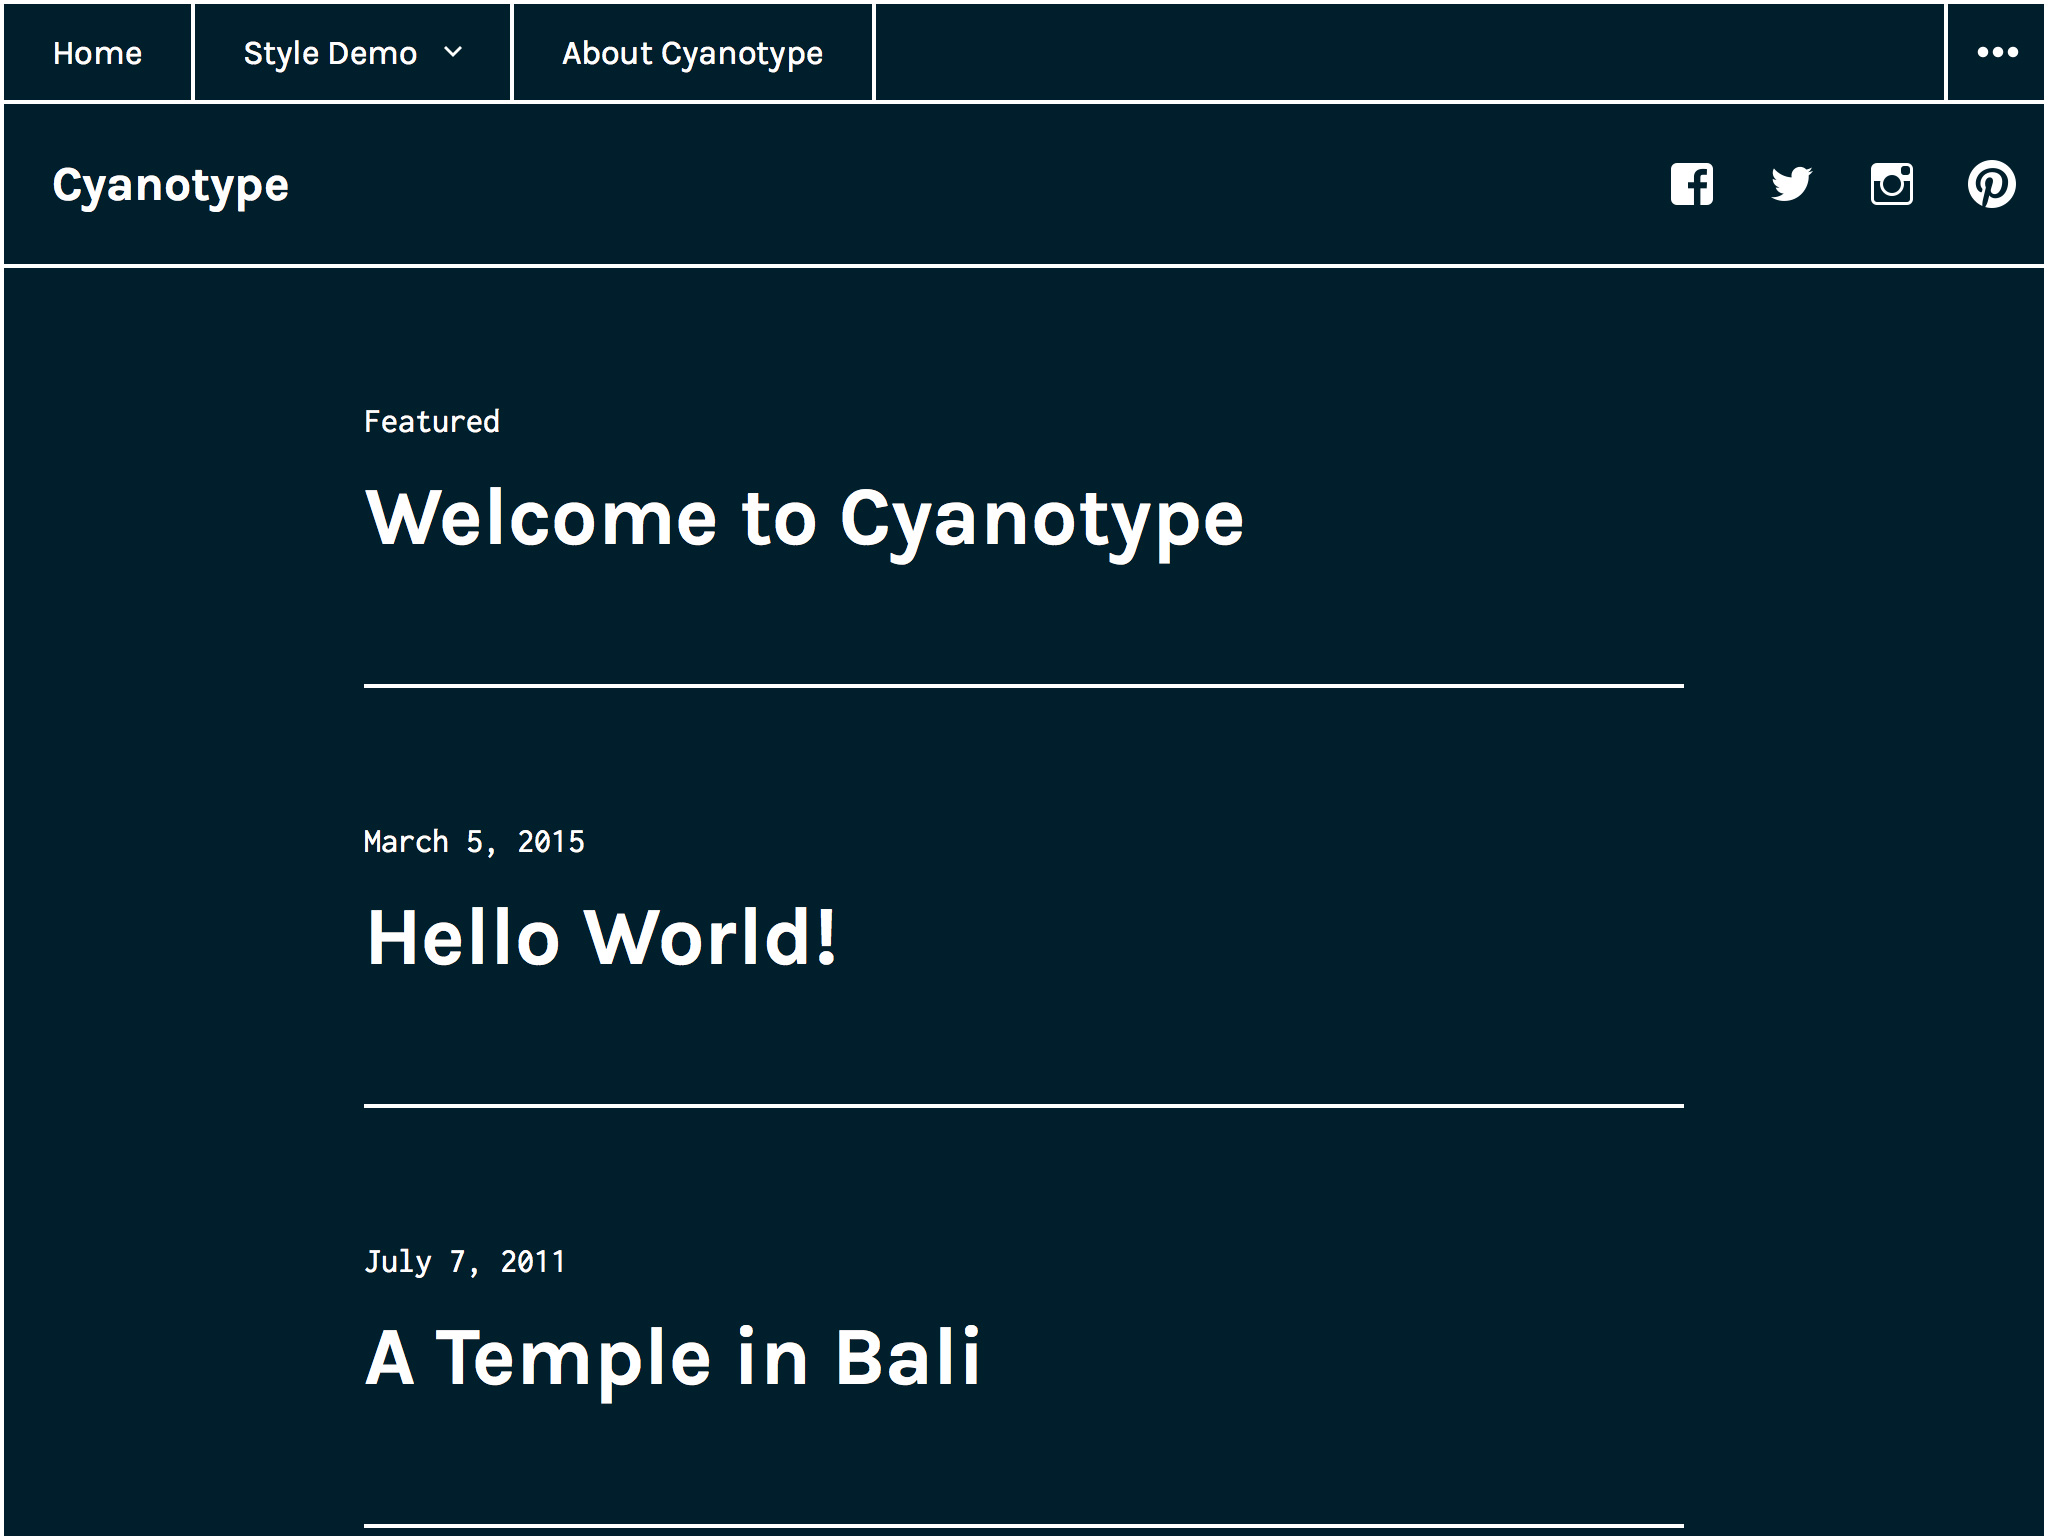Open the Welcome to Cyanotype post
This screenshot has height=1536, width=2048.
click(x=804, y=520)
